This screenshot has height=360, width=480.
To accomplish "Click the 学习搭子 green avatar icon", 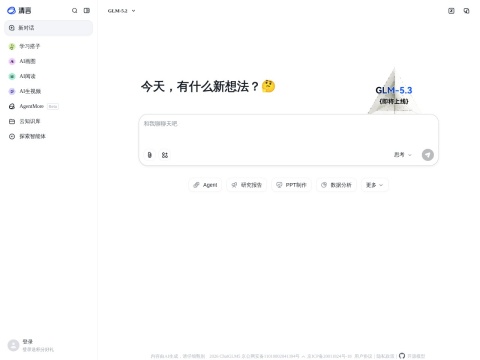I will (12, 47).
